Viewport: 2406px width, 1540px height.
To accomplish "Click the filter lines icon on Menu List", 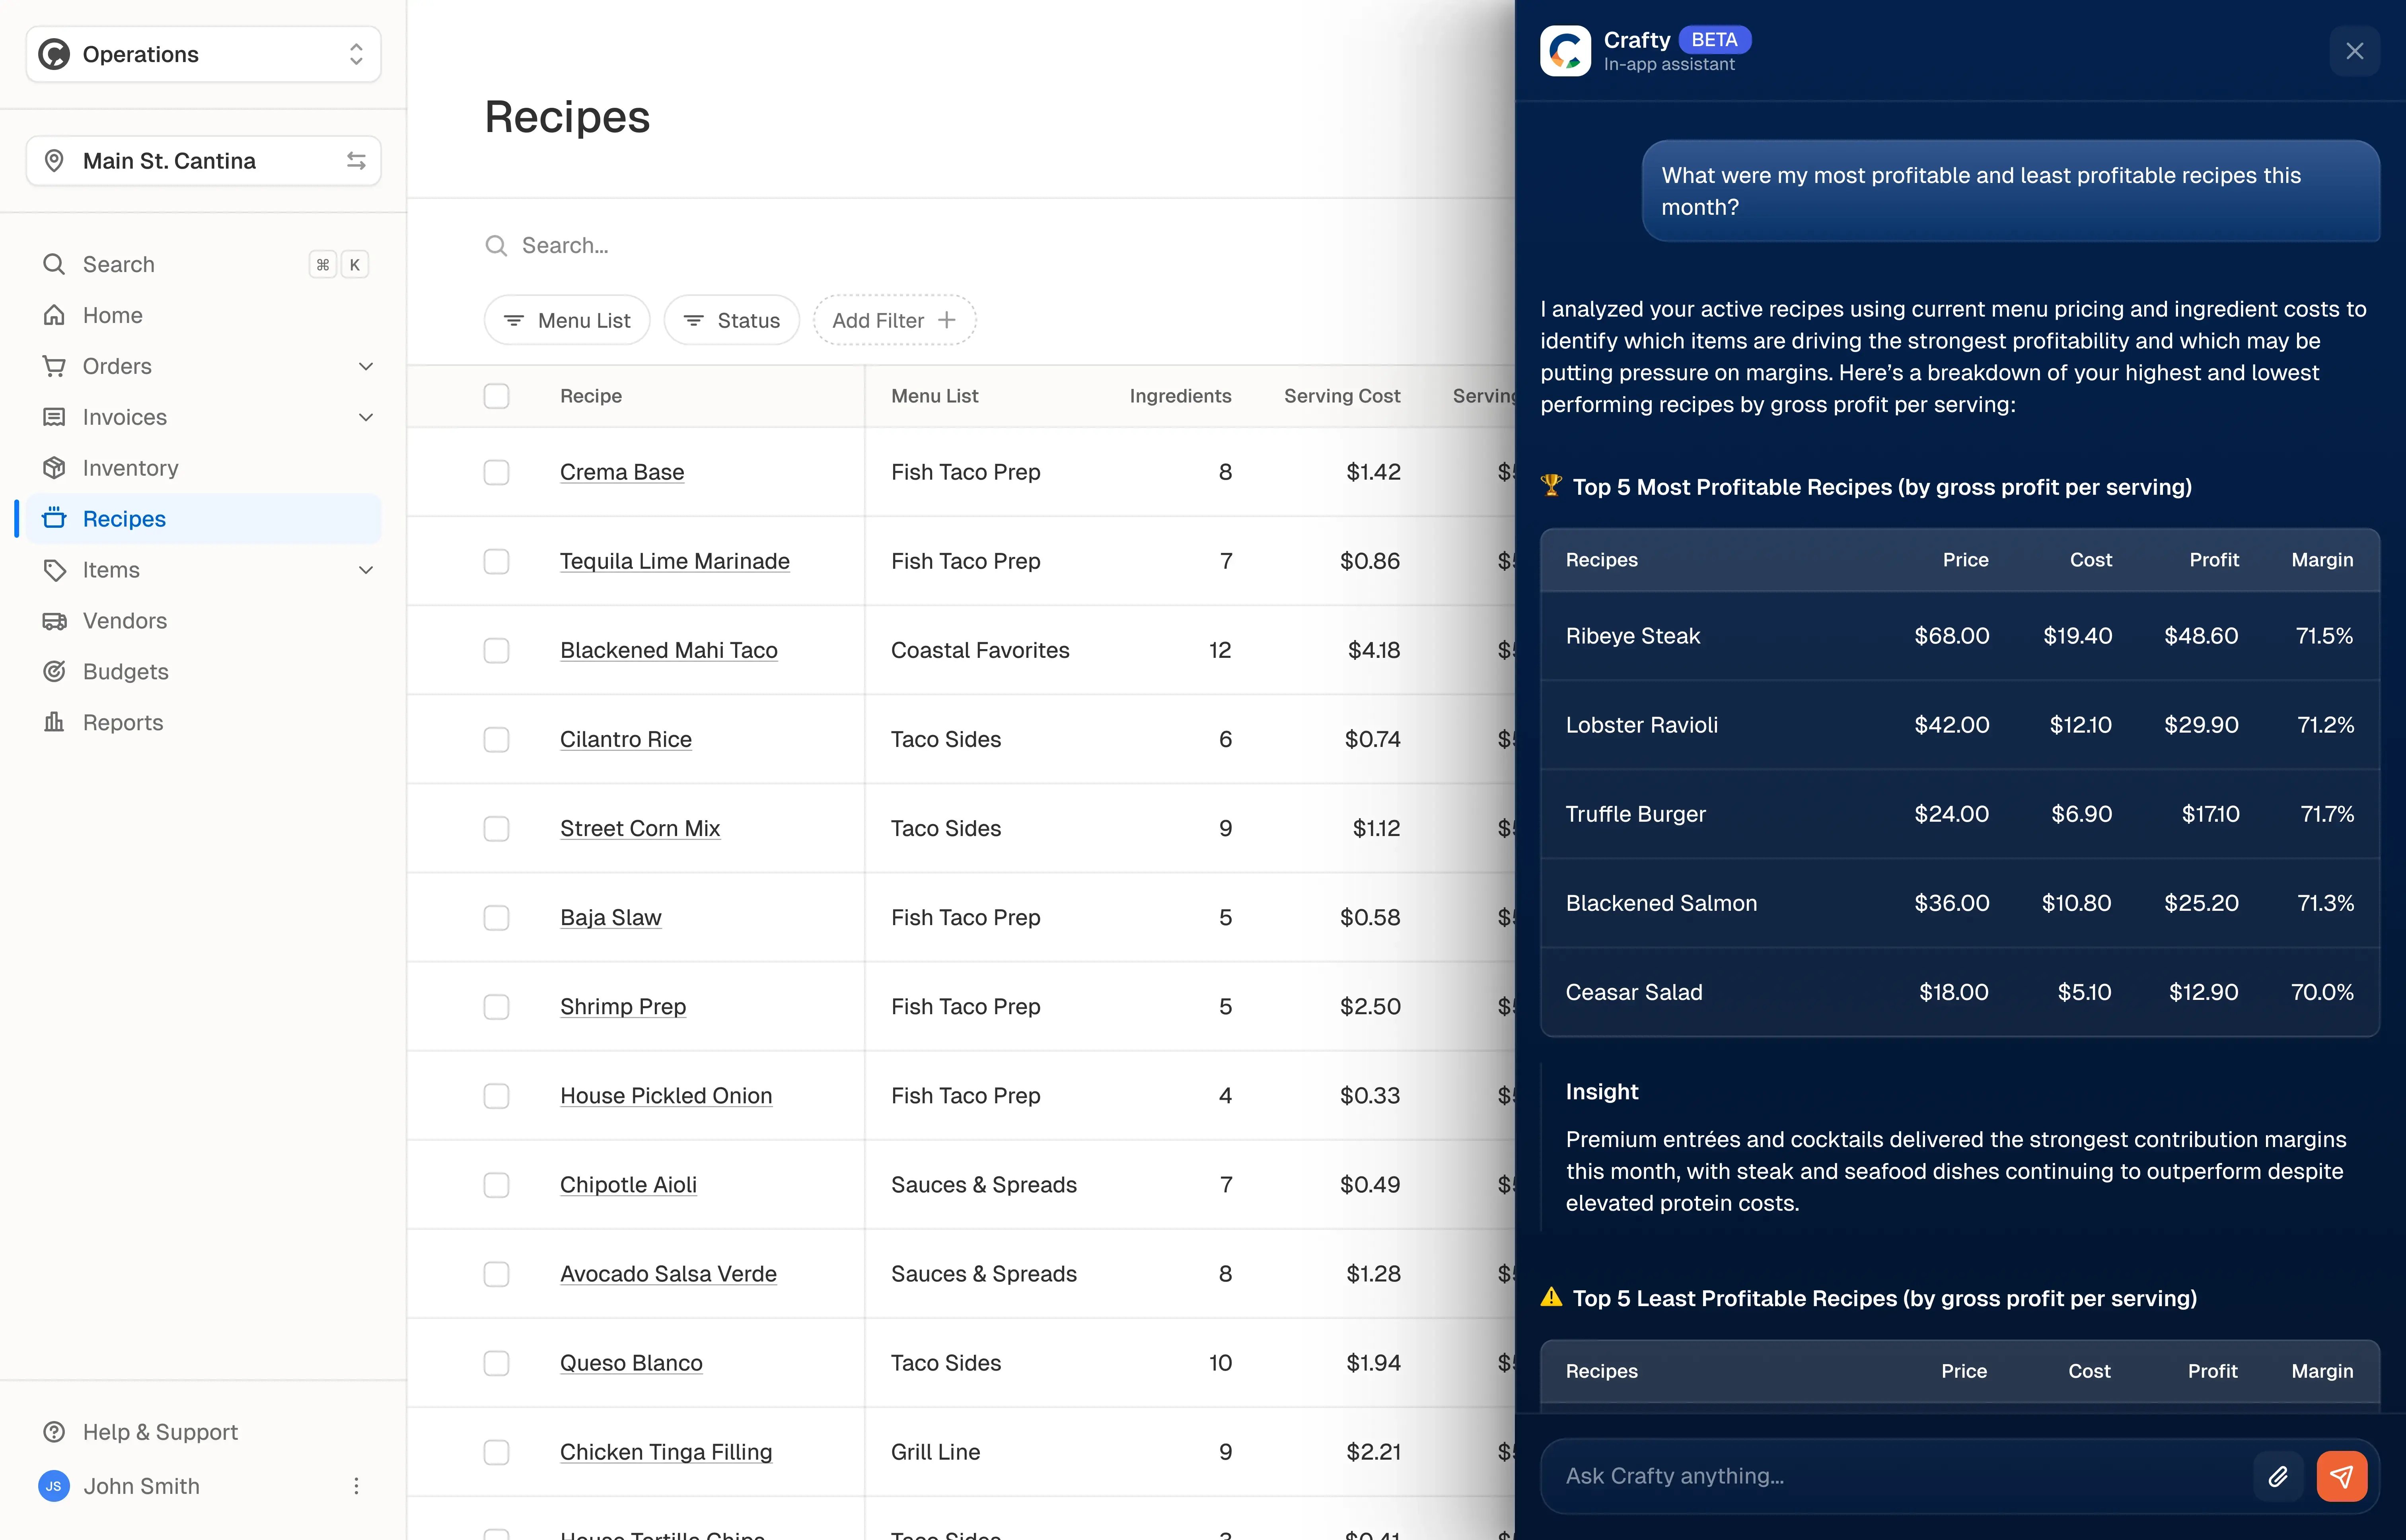I will coord(514,320).
